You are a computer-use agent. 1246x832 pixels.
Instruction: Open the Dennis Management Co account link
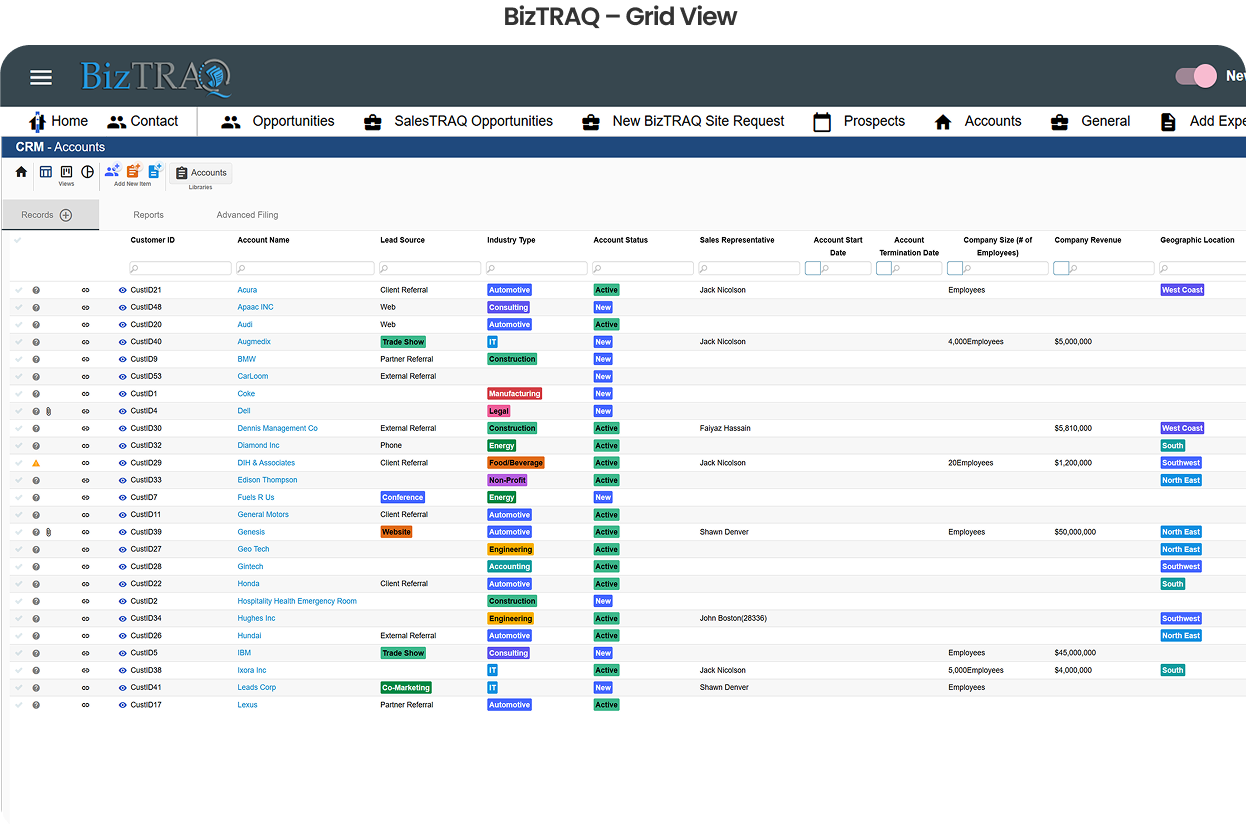277,429
